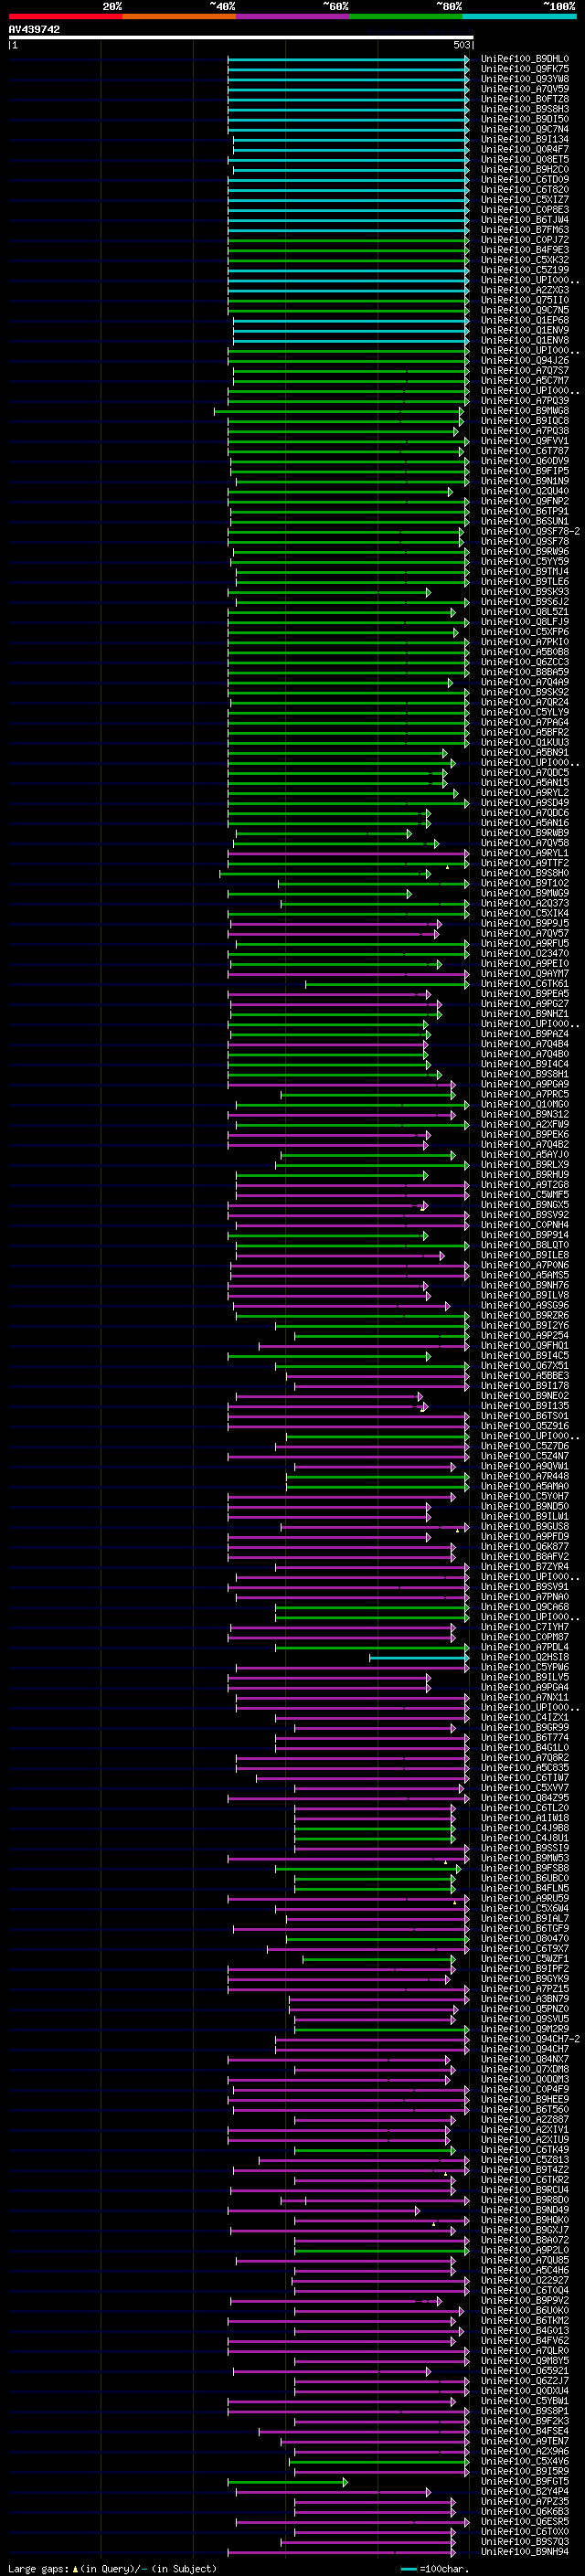
Task: Select the UniRef100_Q9CA68 label
Action: click(524, 1607)
